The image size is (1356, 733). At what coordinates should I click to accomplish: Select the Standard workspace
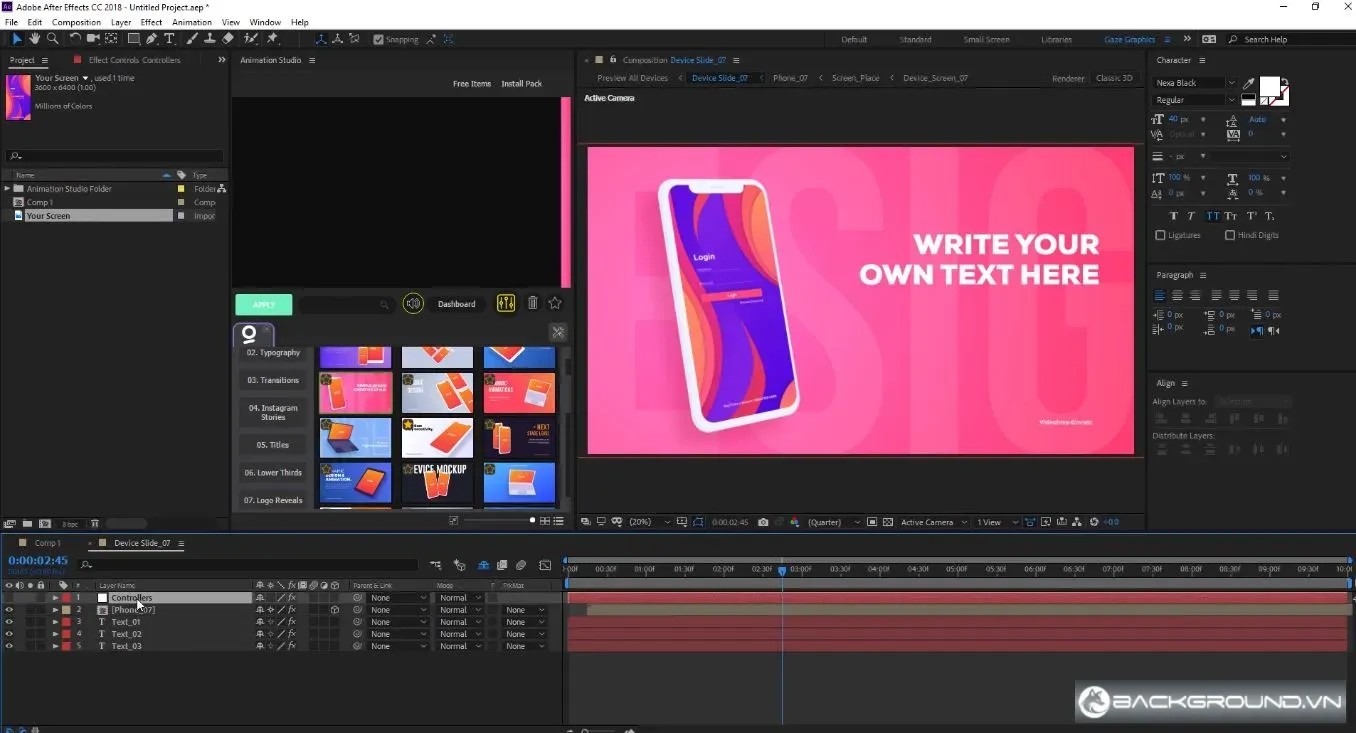coord(915,40)
